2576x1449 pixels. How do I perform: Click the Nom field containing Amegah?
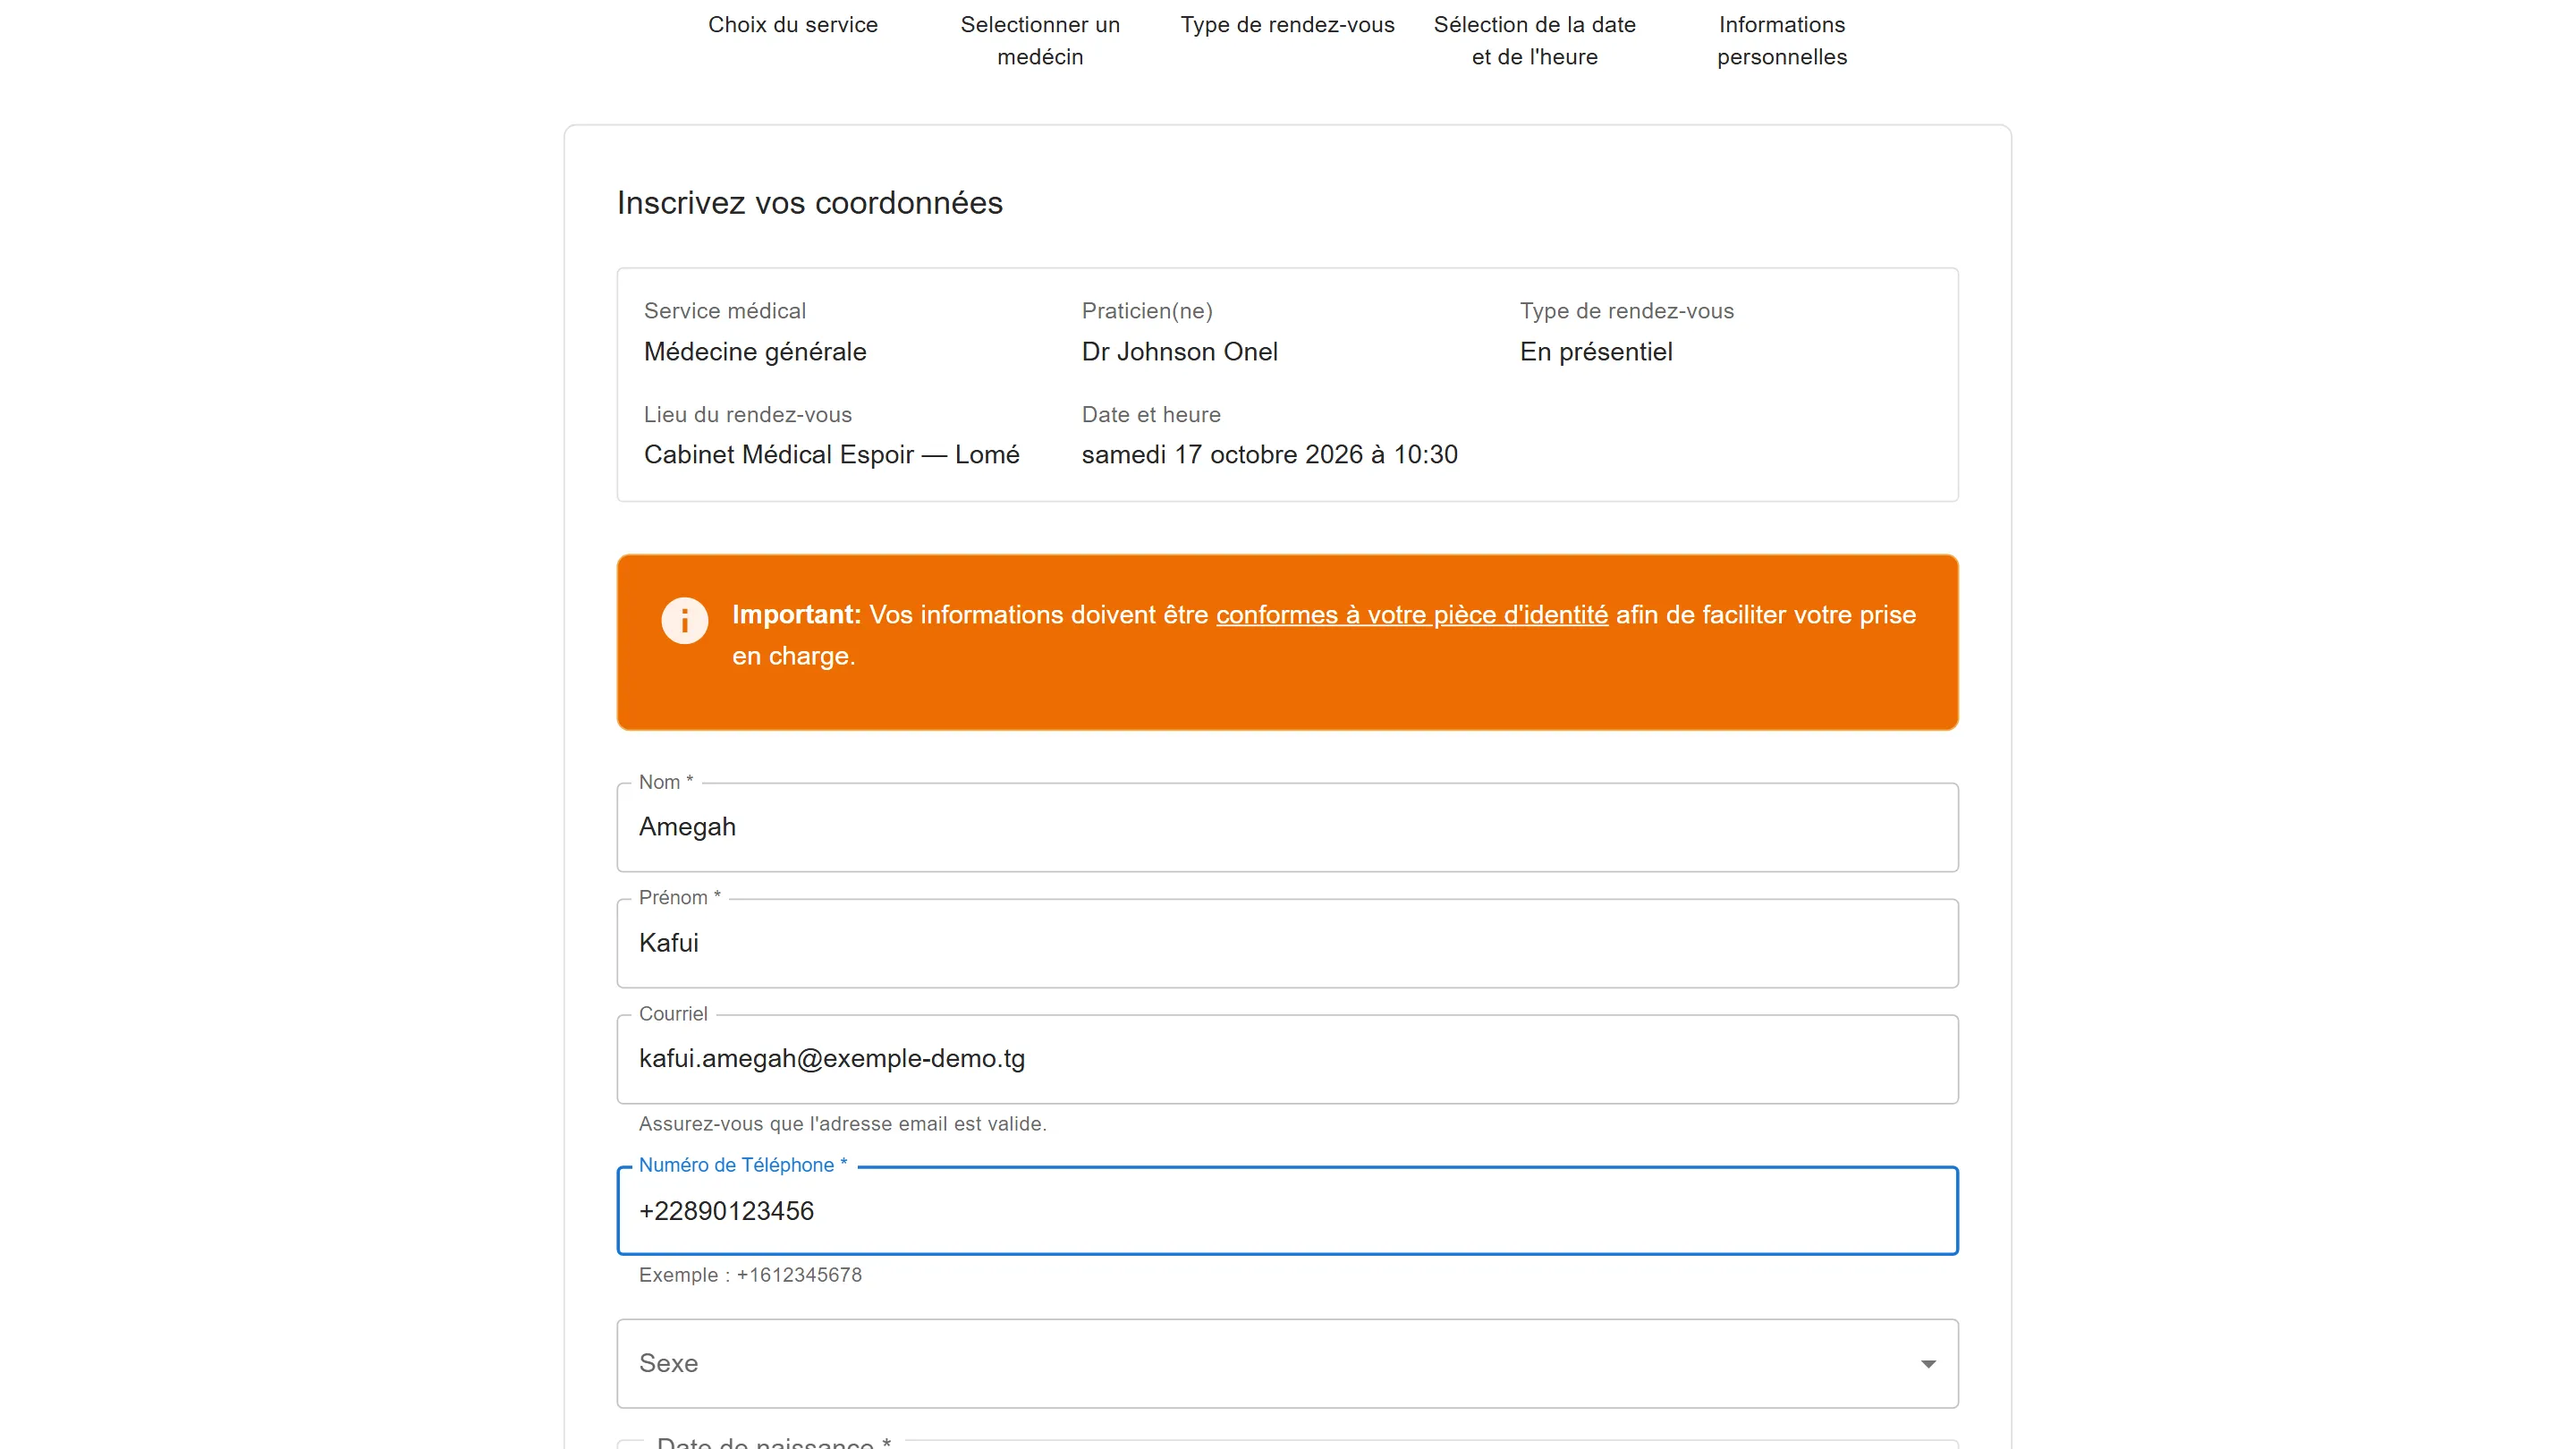1287,827
